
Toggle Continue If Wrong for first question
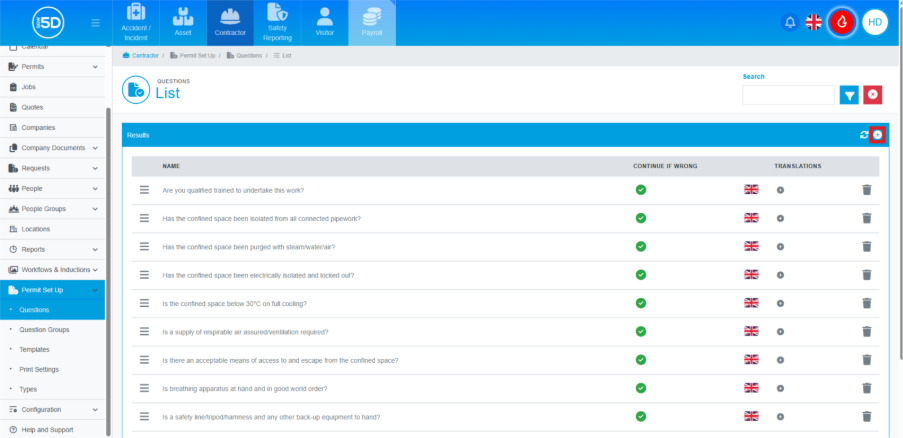tap(640, 190)
